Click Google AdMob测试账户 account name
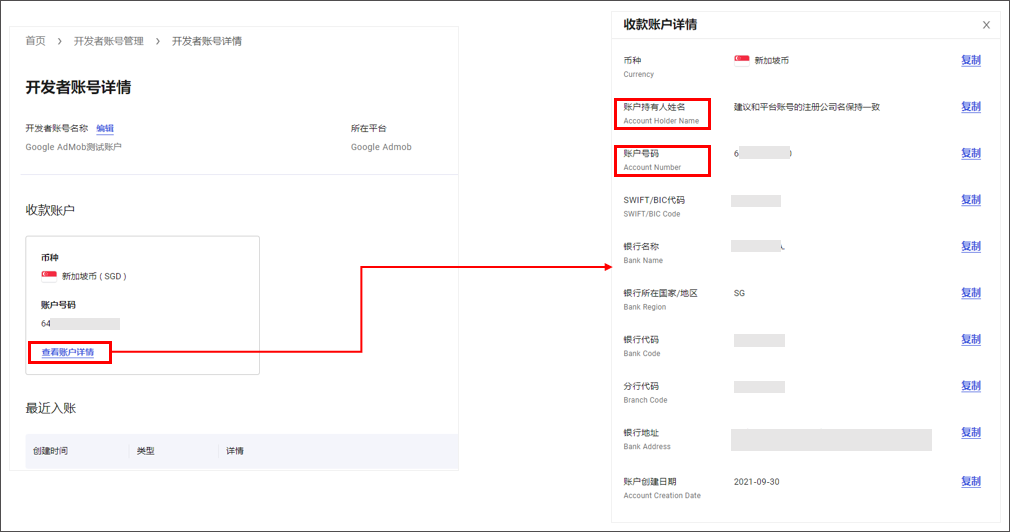 (x=73, y=147)
